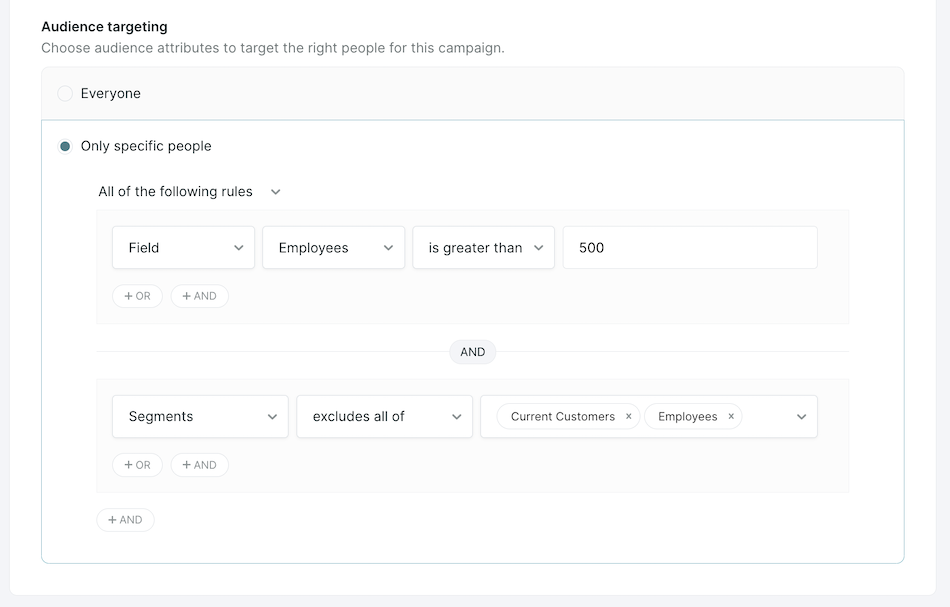The image size is (950, 607).
Task: Open the Employees attribute dropdown
Action: [x=333, y=247]
